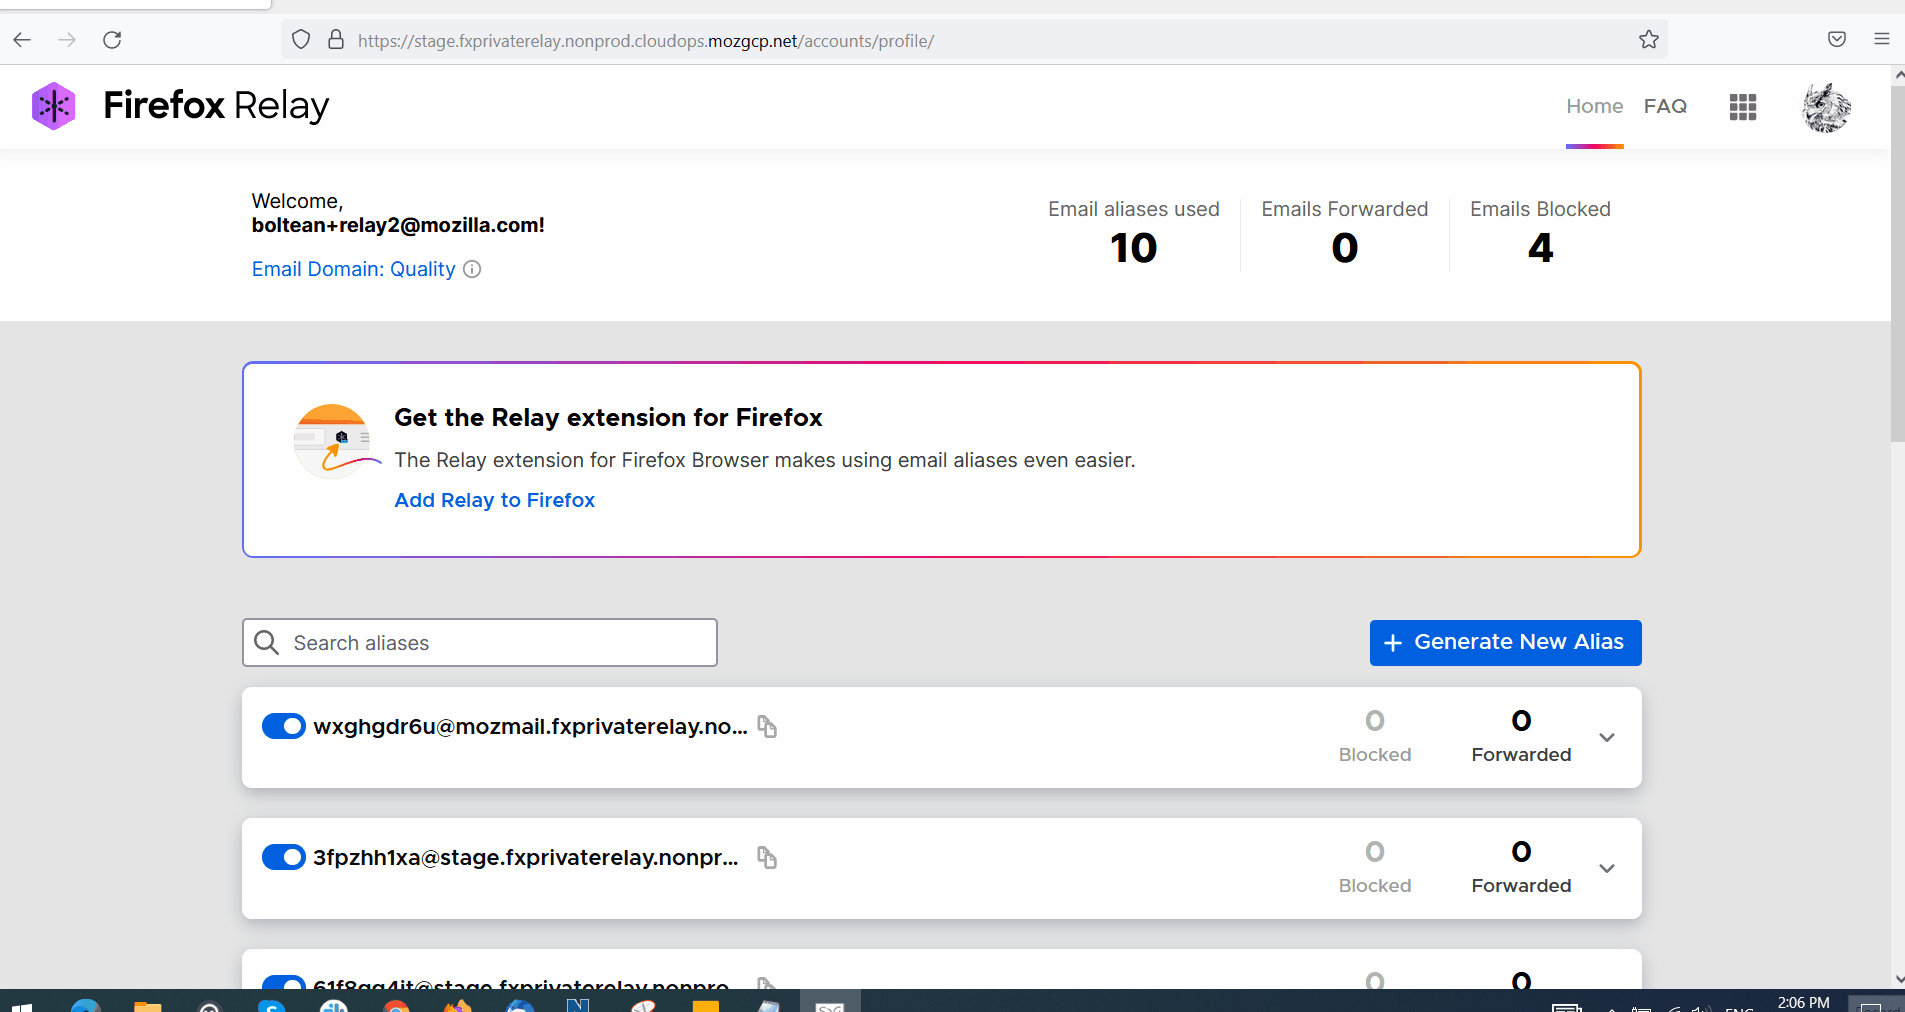The height and width of the screenshot is (1012, 1905).
Task: Open the user avatar profile menu
Action: 1826,107
